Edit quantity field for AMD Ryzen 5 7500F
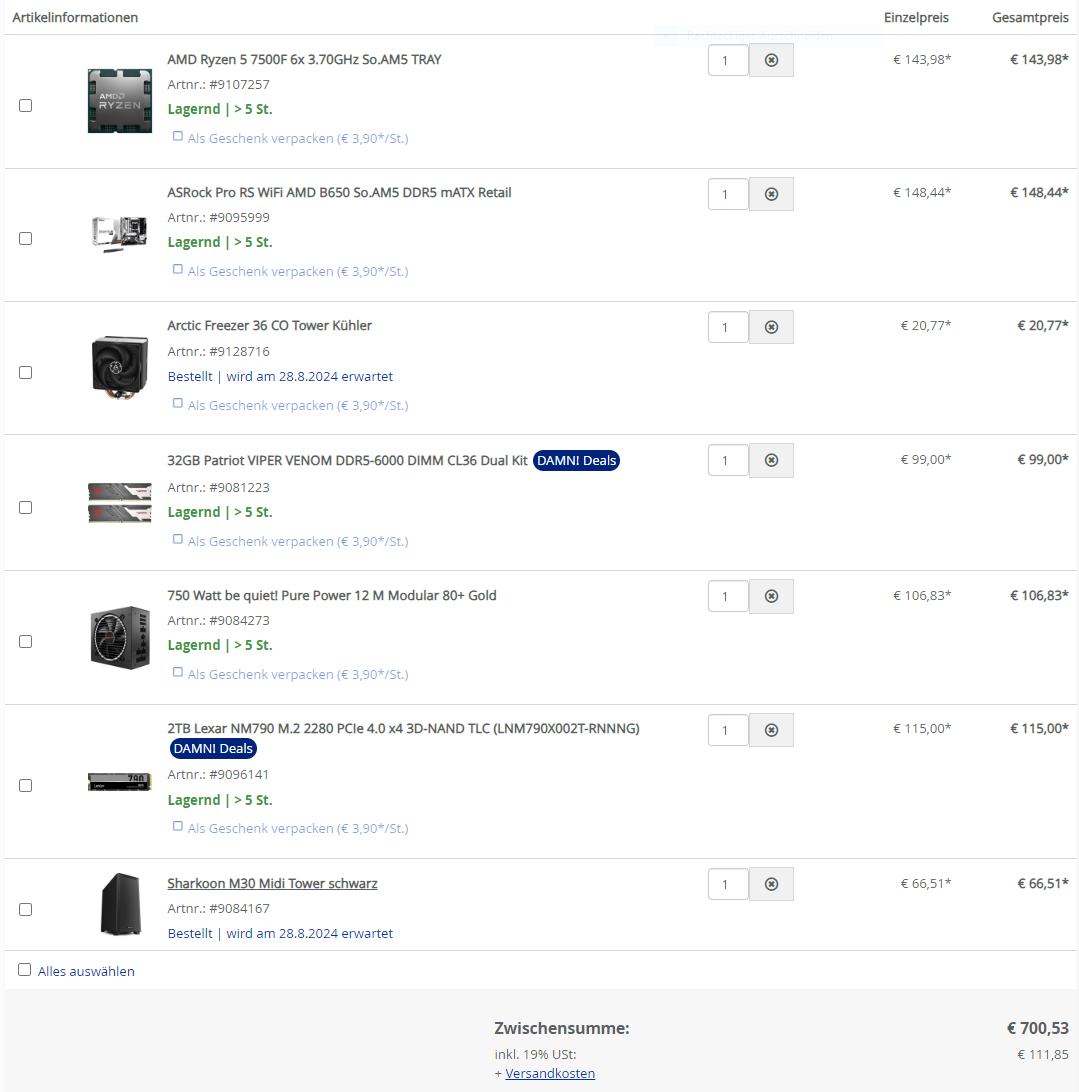 tap(728, 61)
